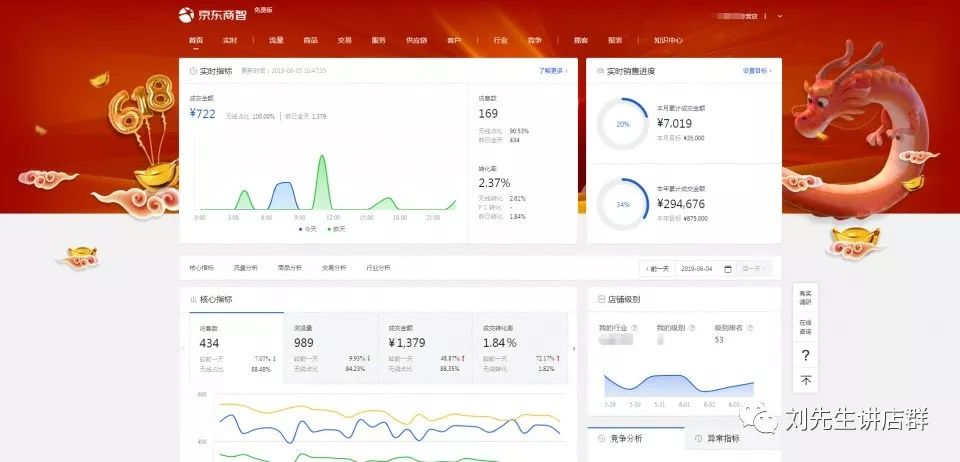The image size is (960, 462).
Task: Click the help icon next to 级别排名
Action: (750, 328)
